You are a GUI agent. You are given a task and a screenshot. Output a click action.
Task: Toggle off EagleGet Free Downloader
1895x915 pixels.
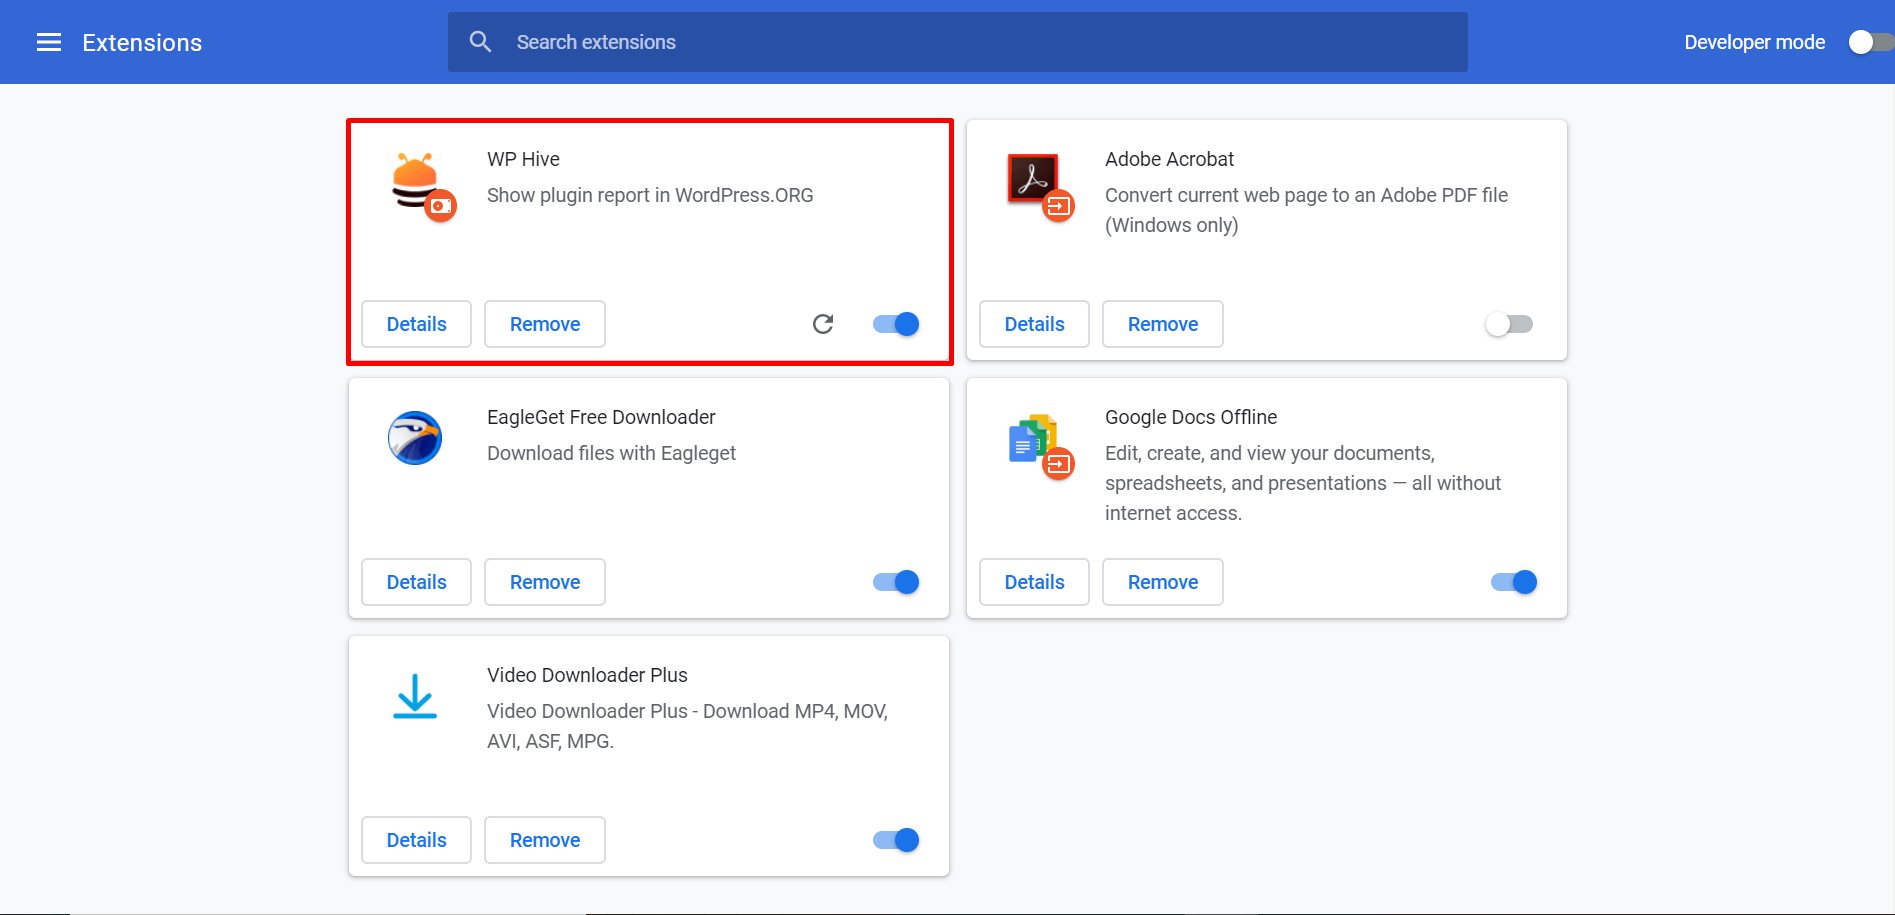point(896,581)
